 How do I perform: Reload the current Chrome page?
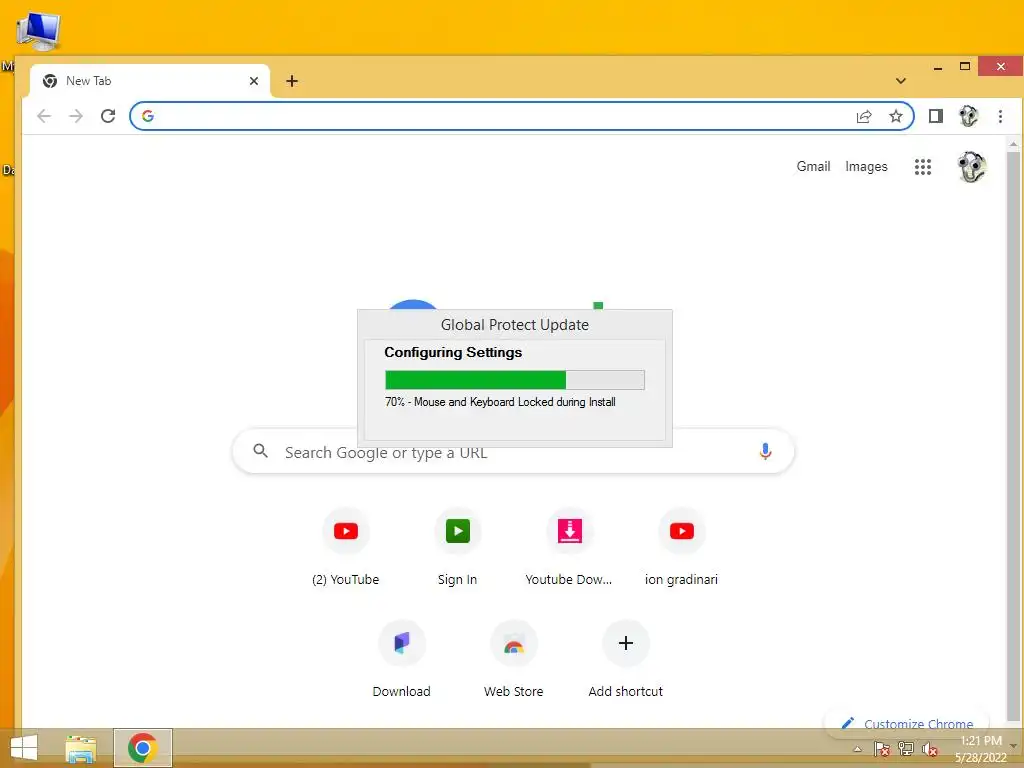(x=108, y=116)
